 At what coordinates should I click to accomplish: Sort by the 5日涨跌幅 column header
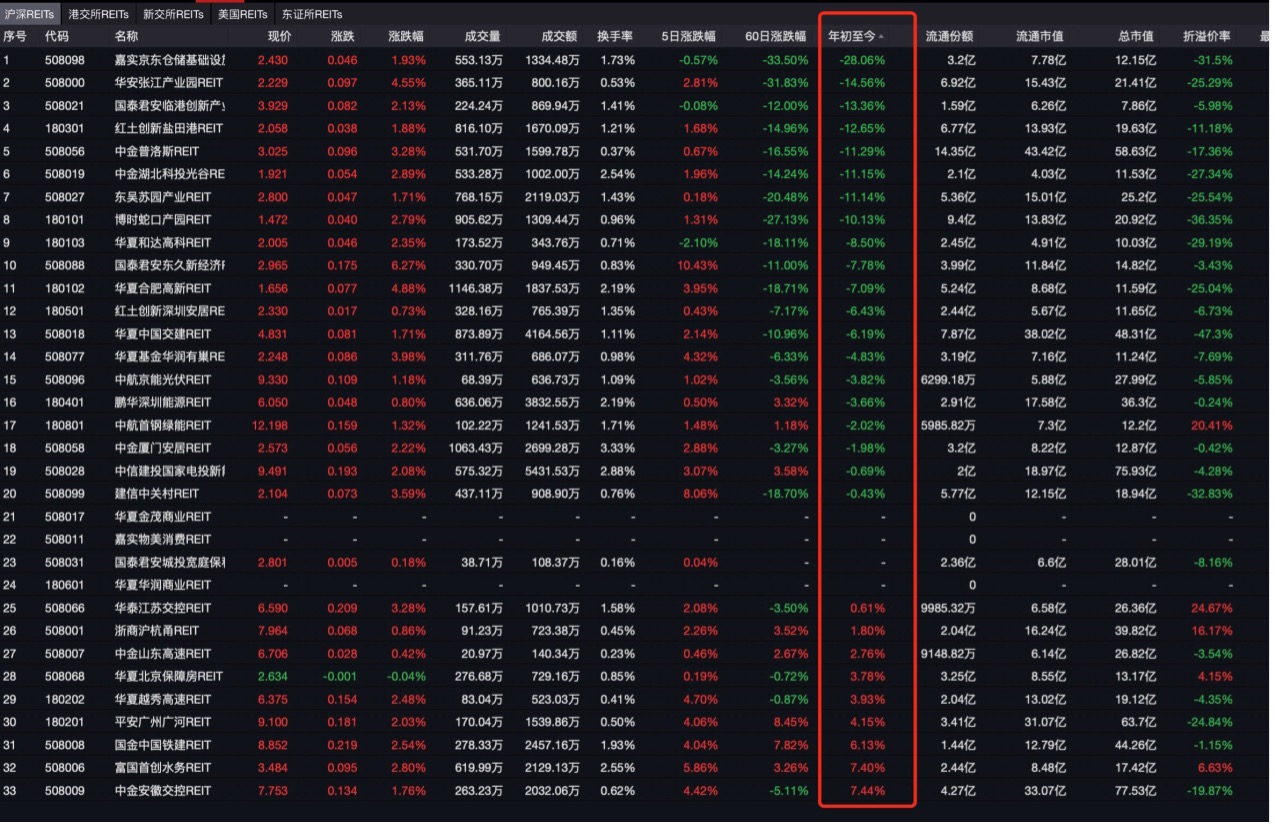689,36
